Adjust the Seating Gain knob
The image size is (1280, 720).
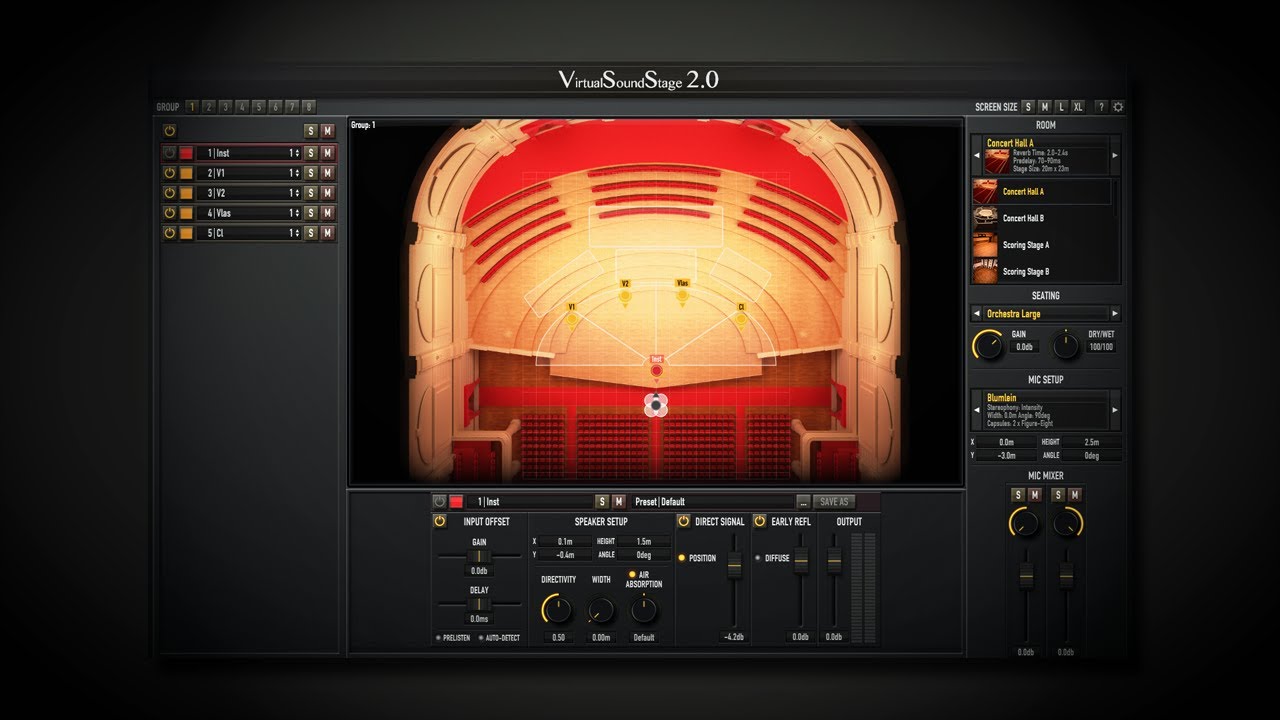988,346
